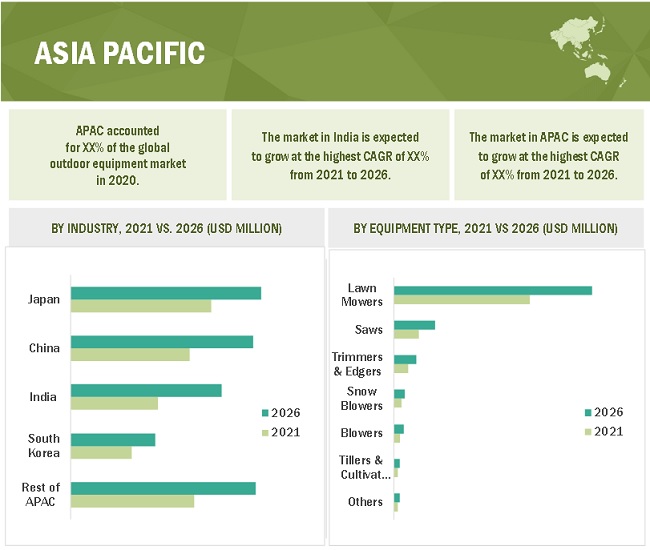
Task: Click the 2021 legend swatch in equipment chart
Action: click(588, 432)
